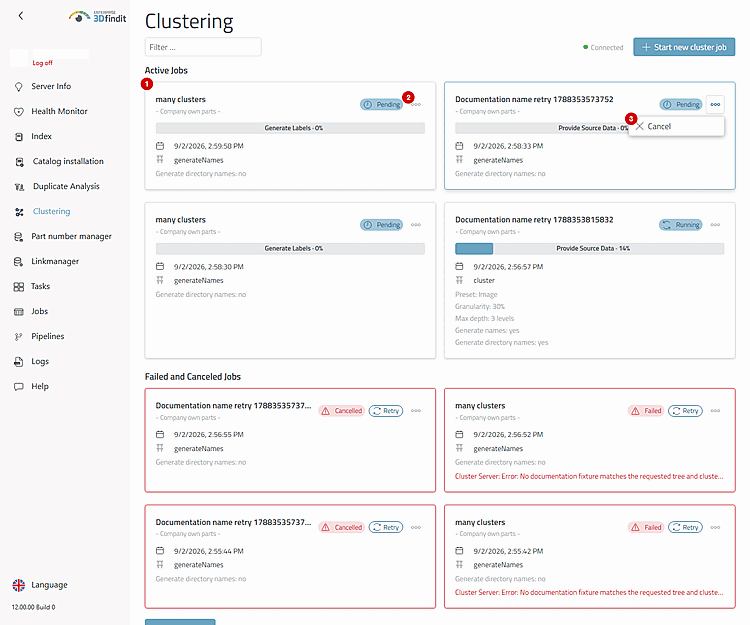Select Cancel in the job context menu

(x=676, y=126)
